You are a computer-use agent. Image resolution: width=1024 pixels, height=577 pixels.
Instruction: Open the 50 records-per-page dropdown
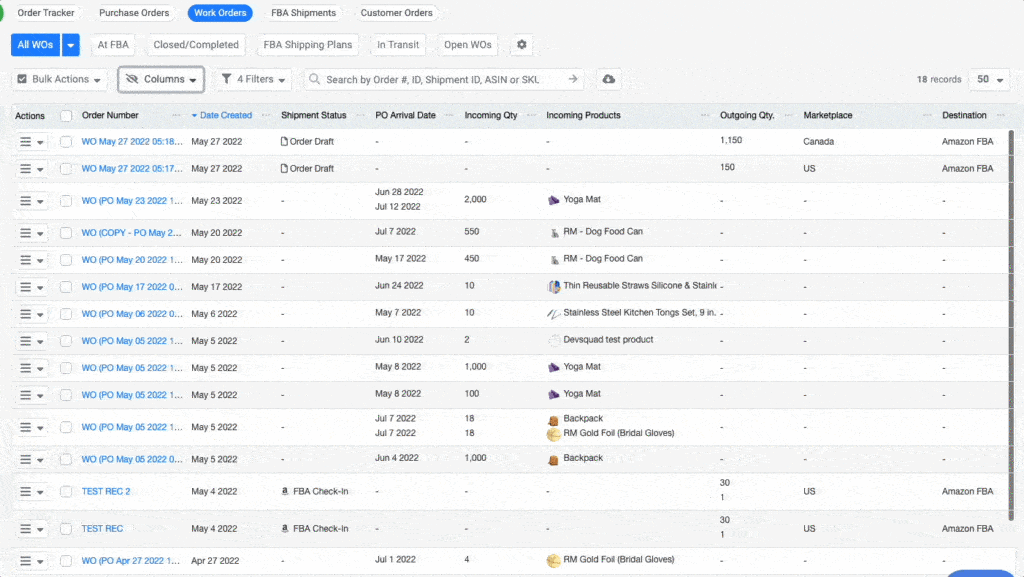989,79
